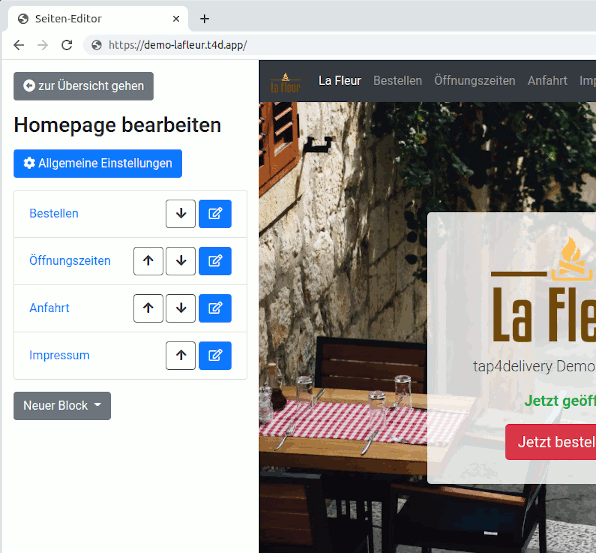Click the Jetzt geöffnet status text
The width and height of the screenshot is (596, 553).
pos(560,401)
